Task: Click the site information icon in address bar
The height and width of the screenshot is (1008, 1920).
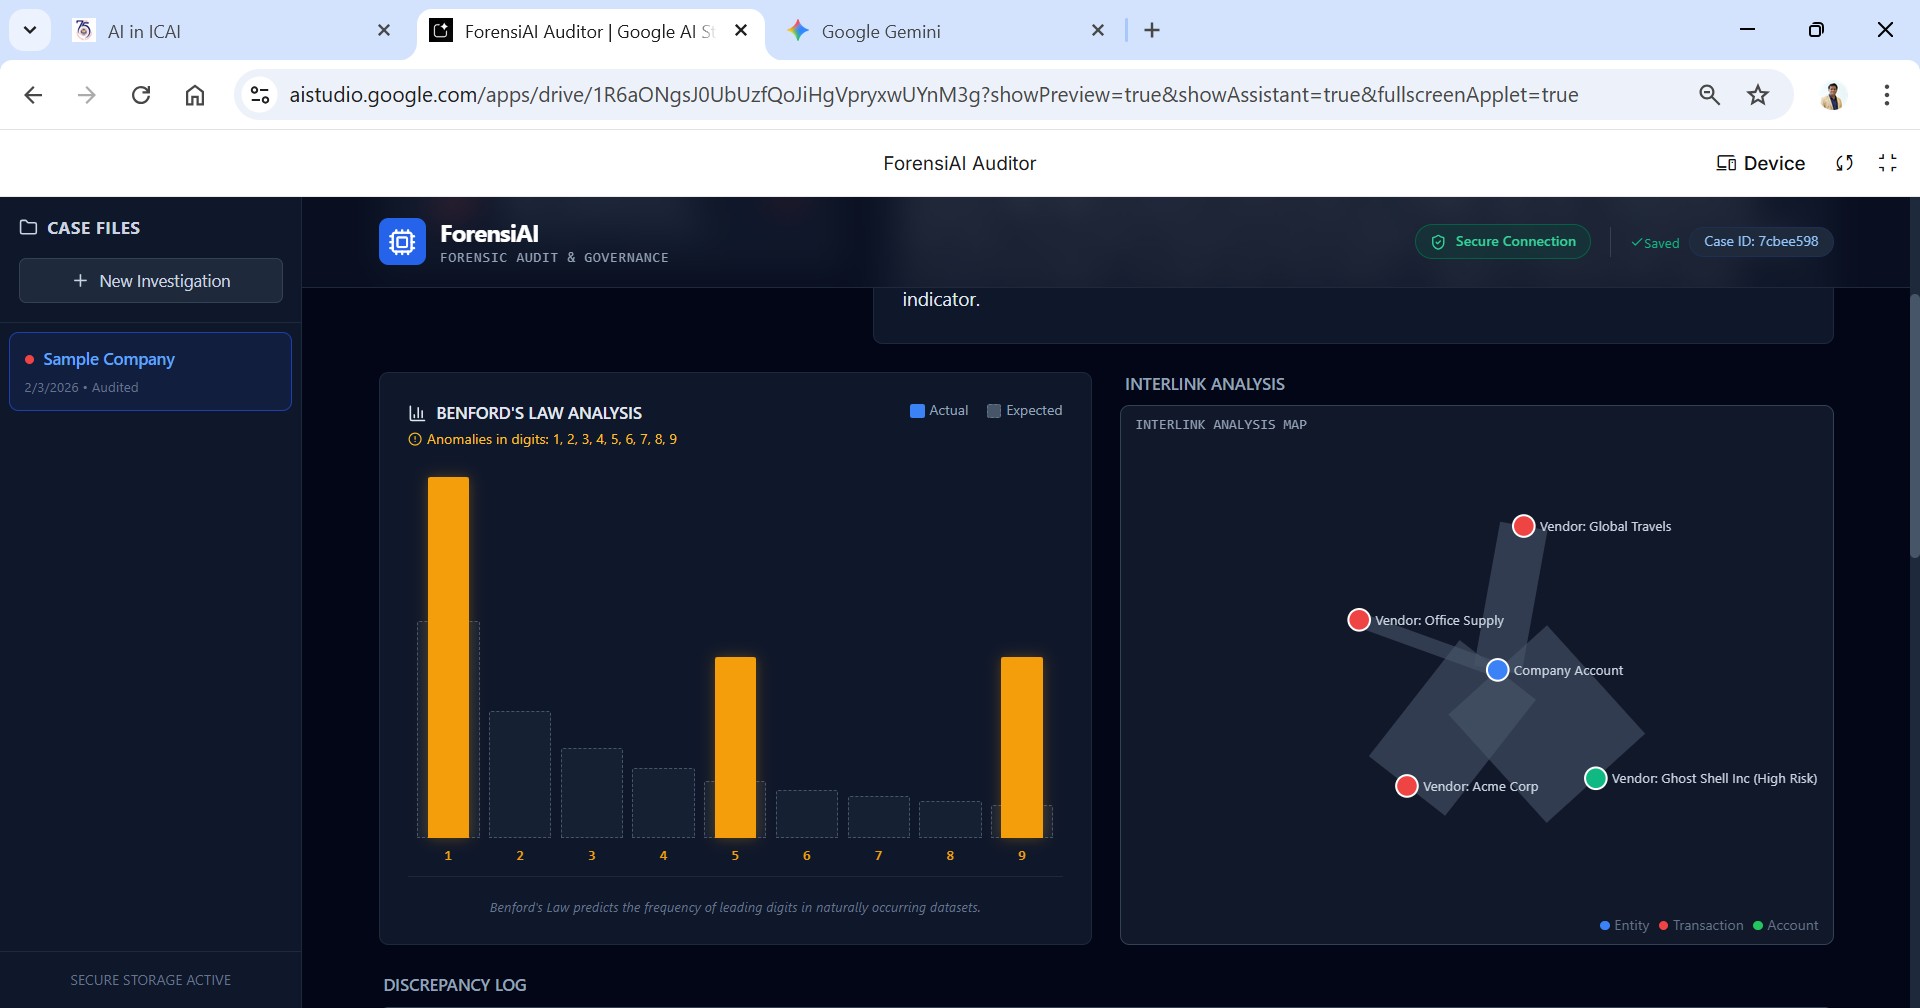Action: click(x=260, y=95)
